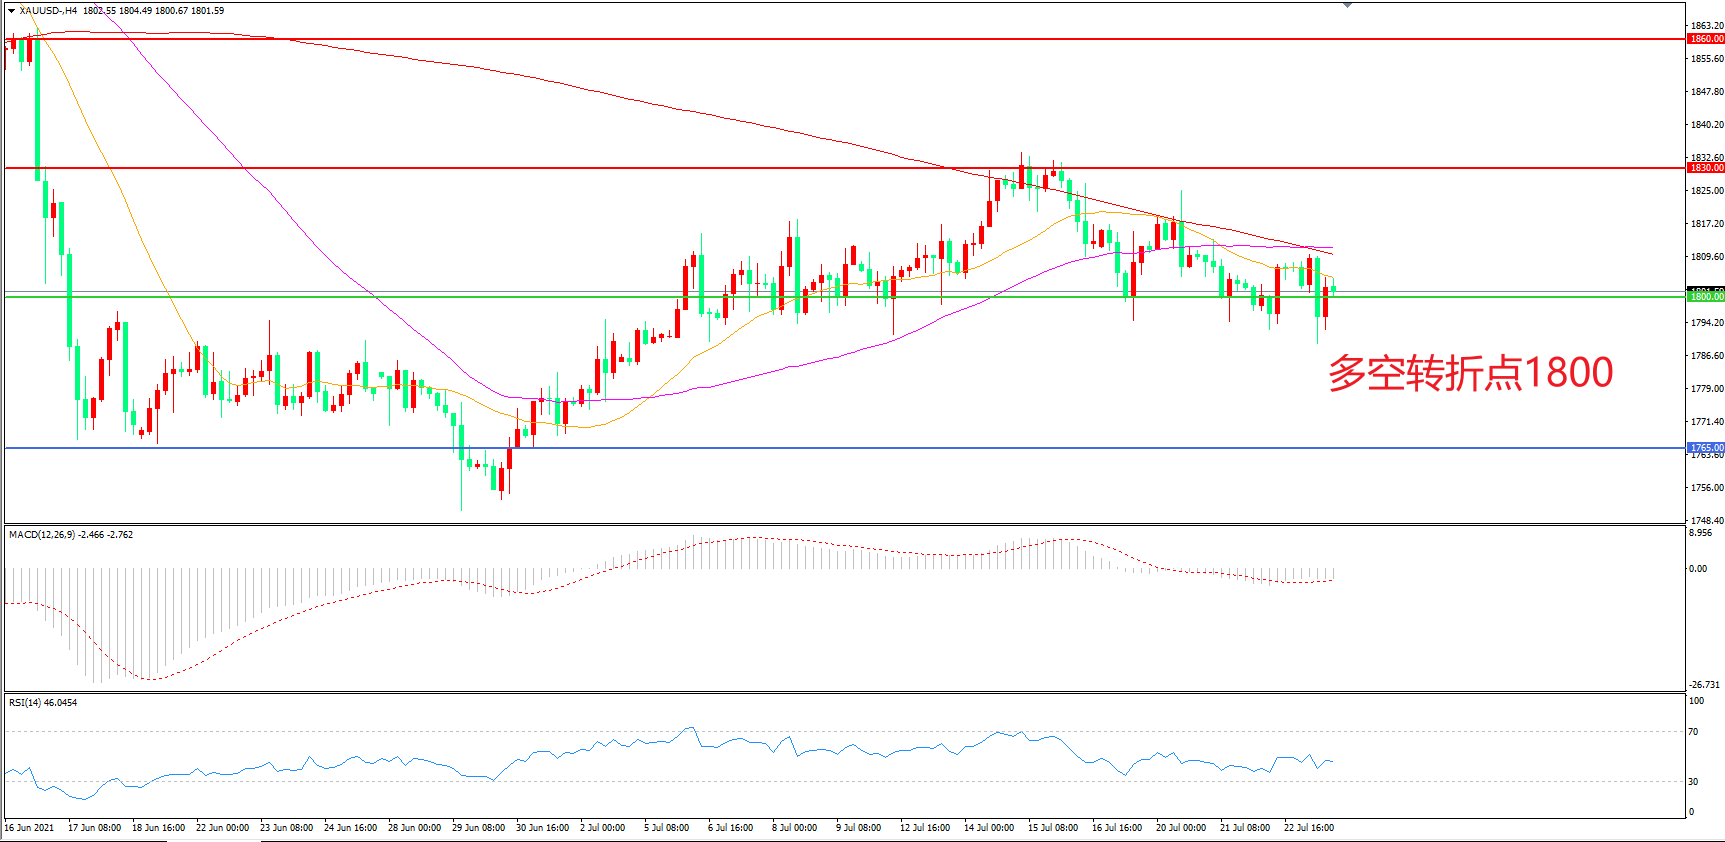The width and height of the screenshot is (1725, 842).
Task: Click the MACD 0.00 scale value
Action: coord(1698,569)
